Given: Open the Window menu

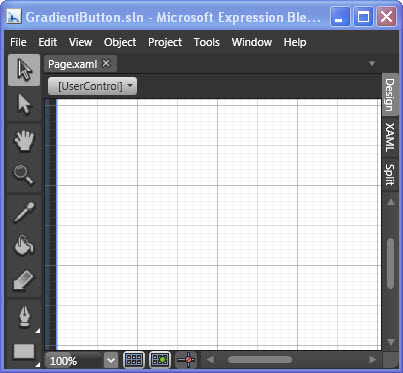Looking at the screenshot, I should point(252,42).
